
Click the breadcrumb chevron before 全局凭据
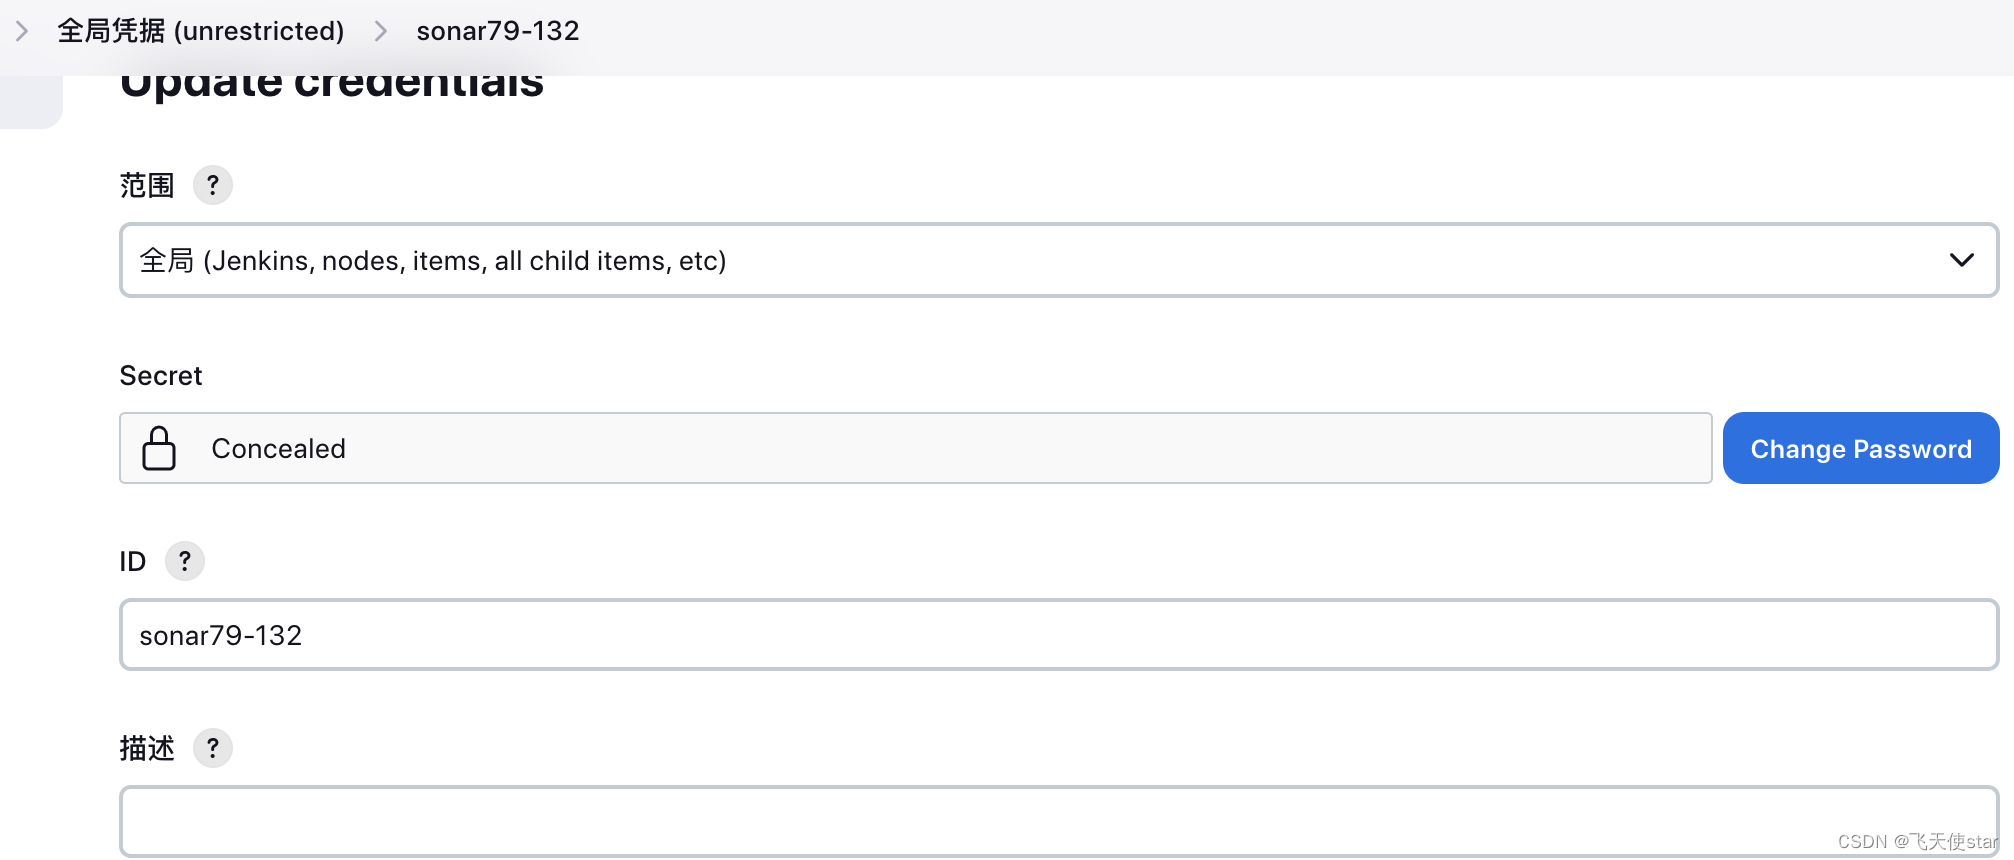click(x=21, y=30)
